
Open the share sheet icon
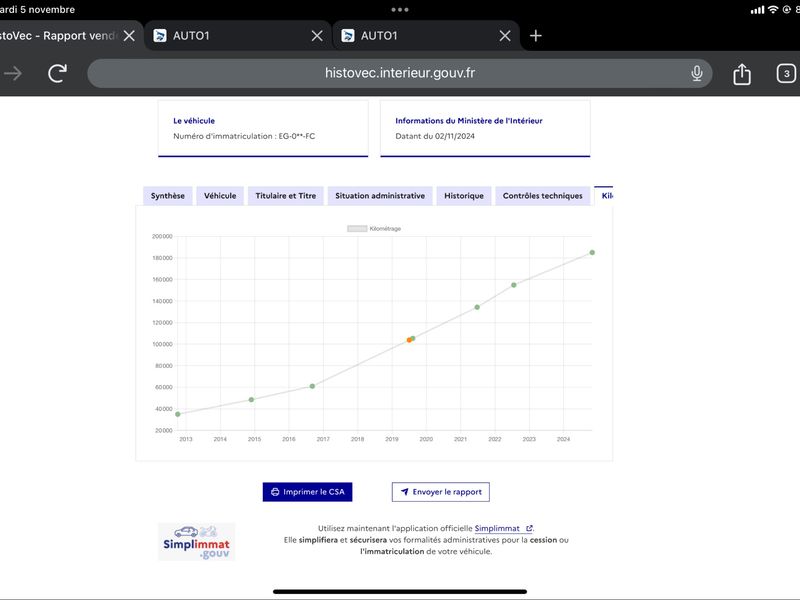pyautogui.click(x=742, y=73)
